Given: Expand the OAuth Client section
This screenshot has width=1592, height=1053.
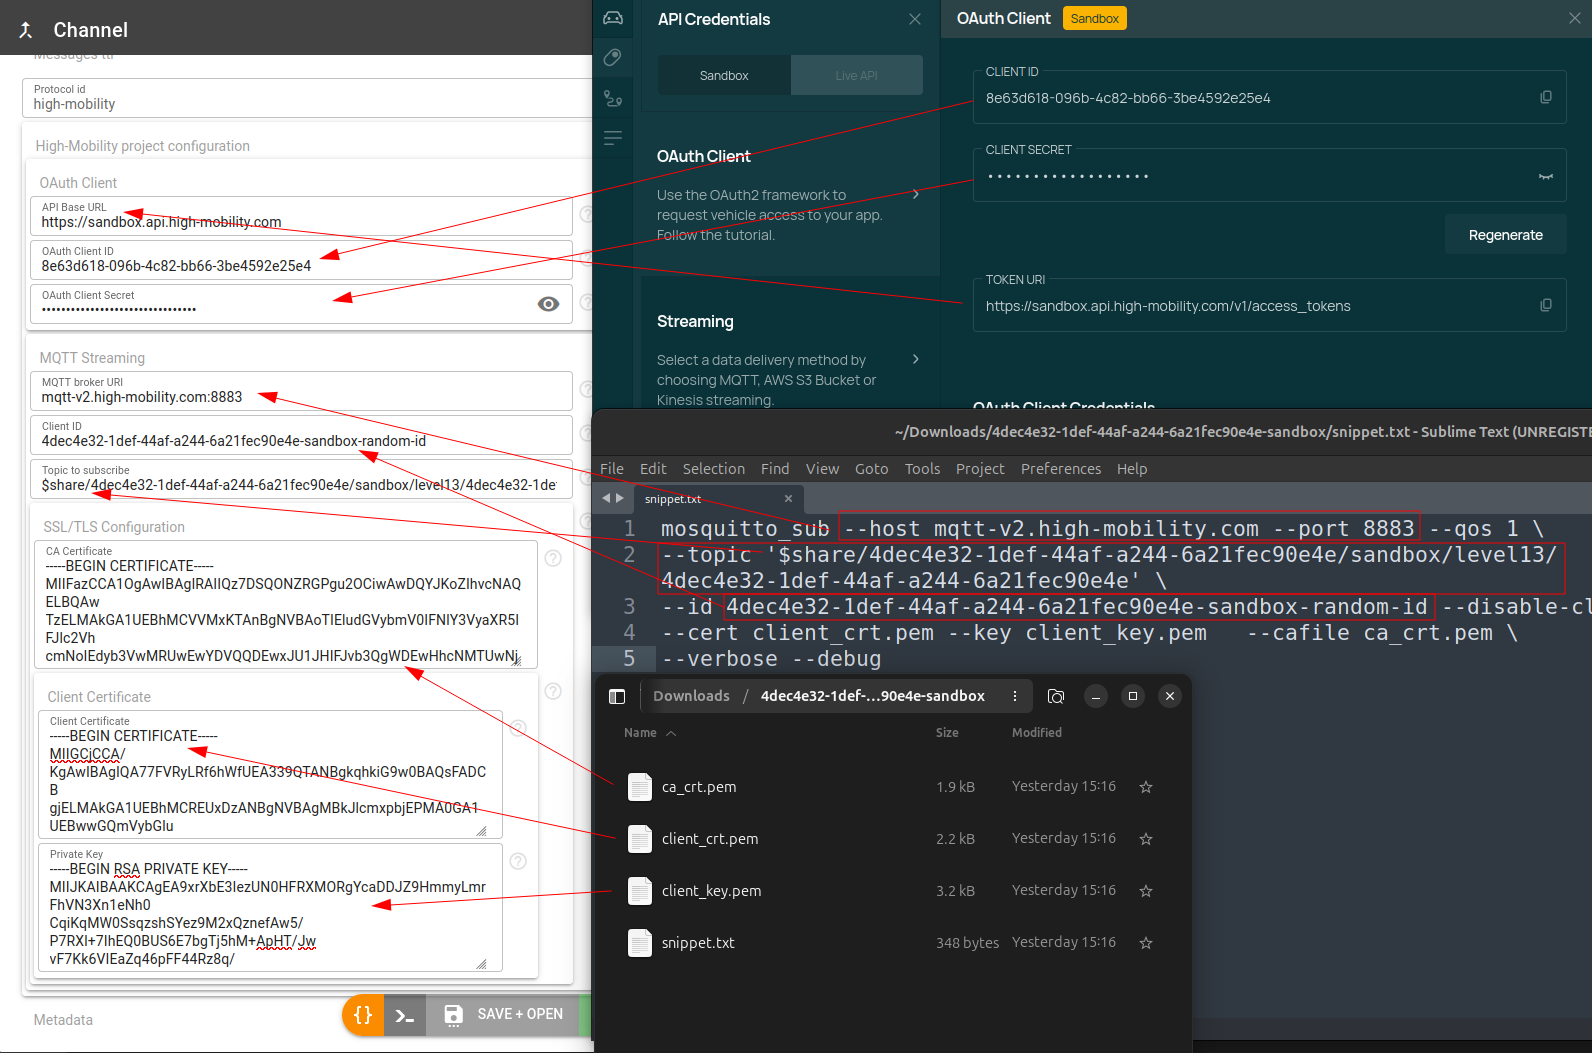Looking at the screenshot, I should [x=915, y=194].
